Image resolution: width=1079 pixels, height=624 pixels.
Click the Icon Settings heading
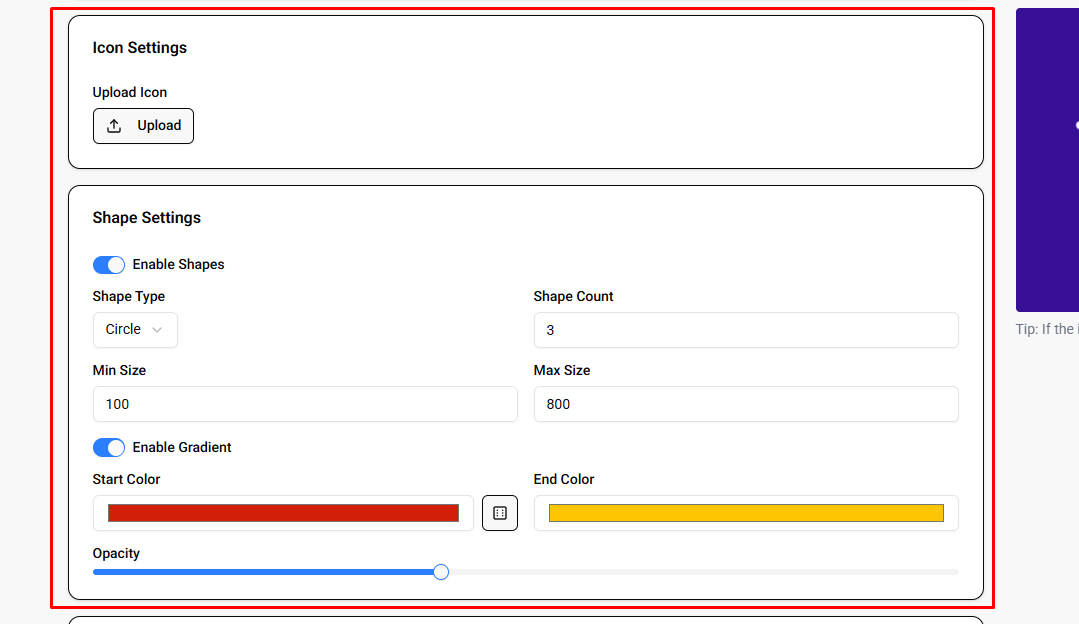pyautogui.click(x=140, y=48)
